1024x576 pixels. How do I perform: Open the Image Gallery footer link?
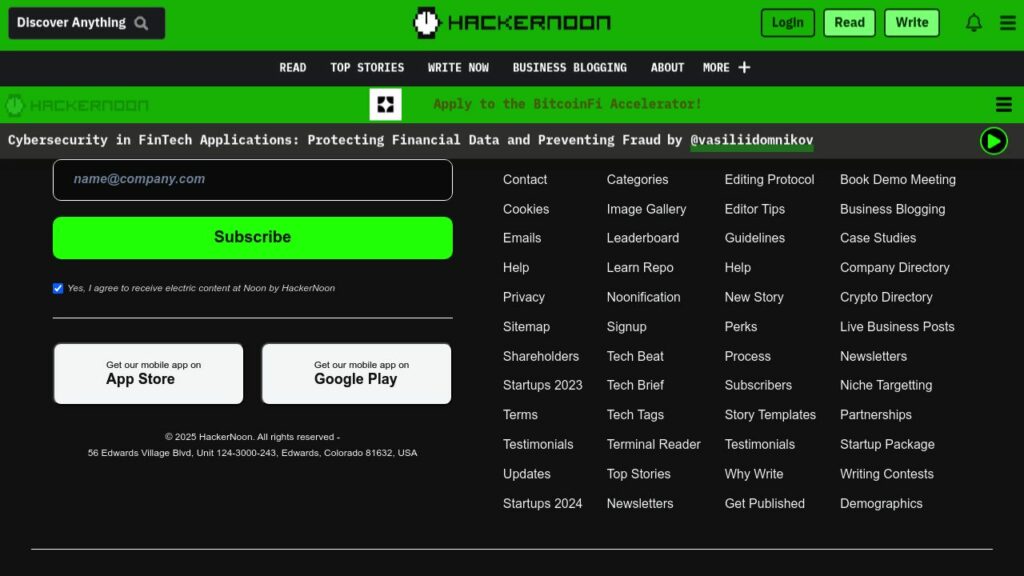(x=646, y=209)
